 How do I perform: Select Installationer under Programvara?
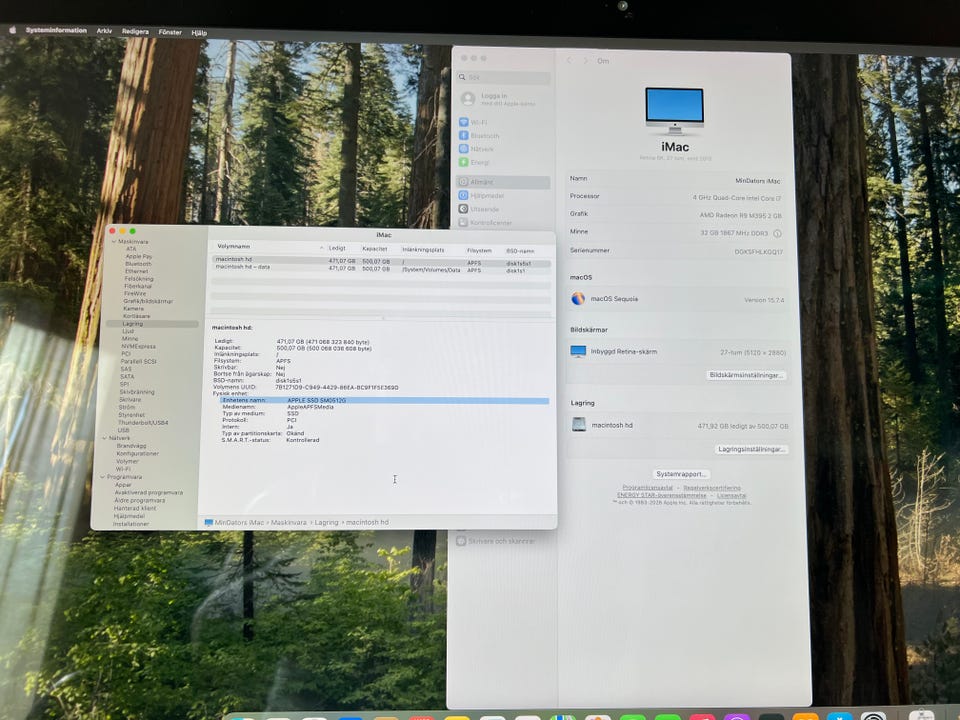pos(131,524)
